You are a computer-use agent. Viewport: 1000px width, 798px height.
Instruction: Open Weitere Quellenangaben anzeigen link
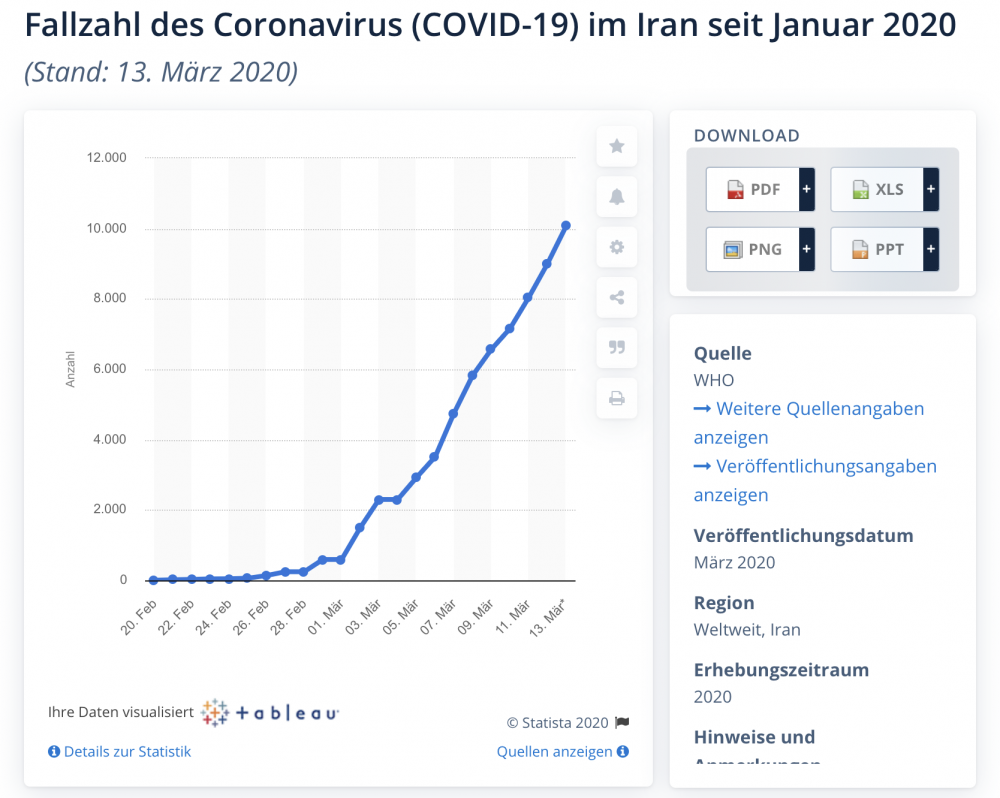tap(809, 423)
